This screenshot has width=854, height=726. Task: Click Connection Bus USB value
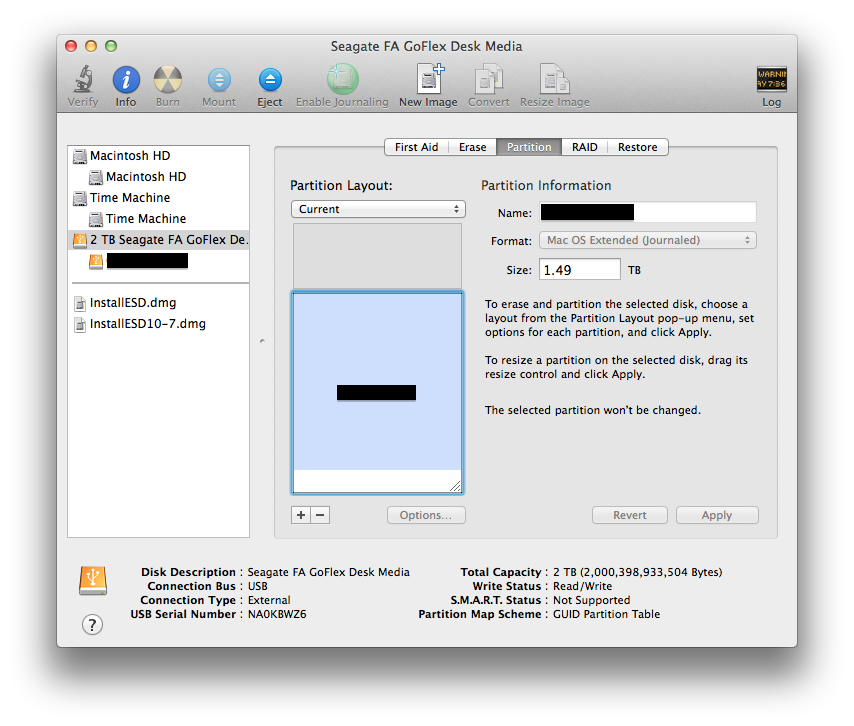click(x=258, y=587)
